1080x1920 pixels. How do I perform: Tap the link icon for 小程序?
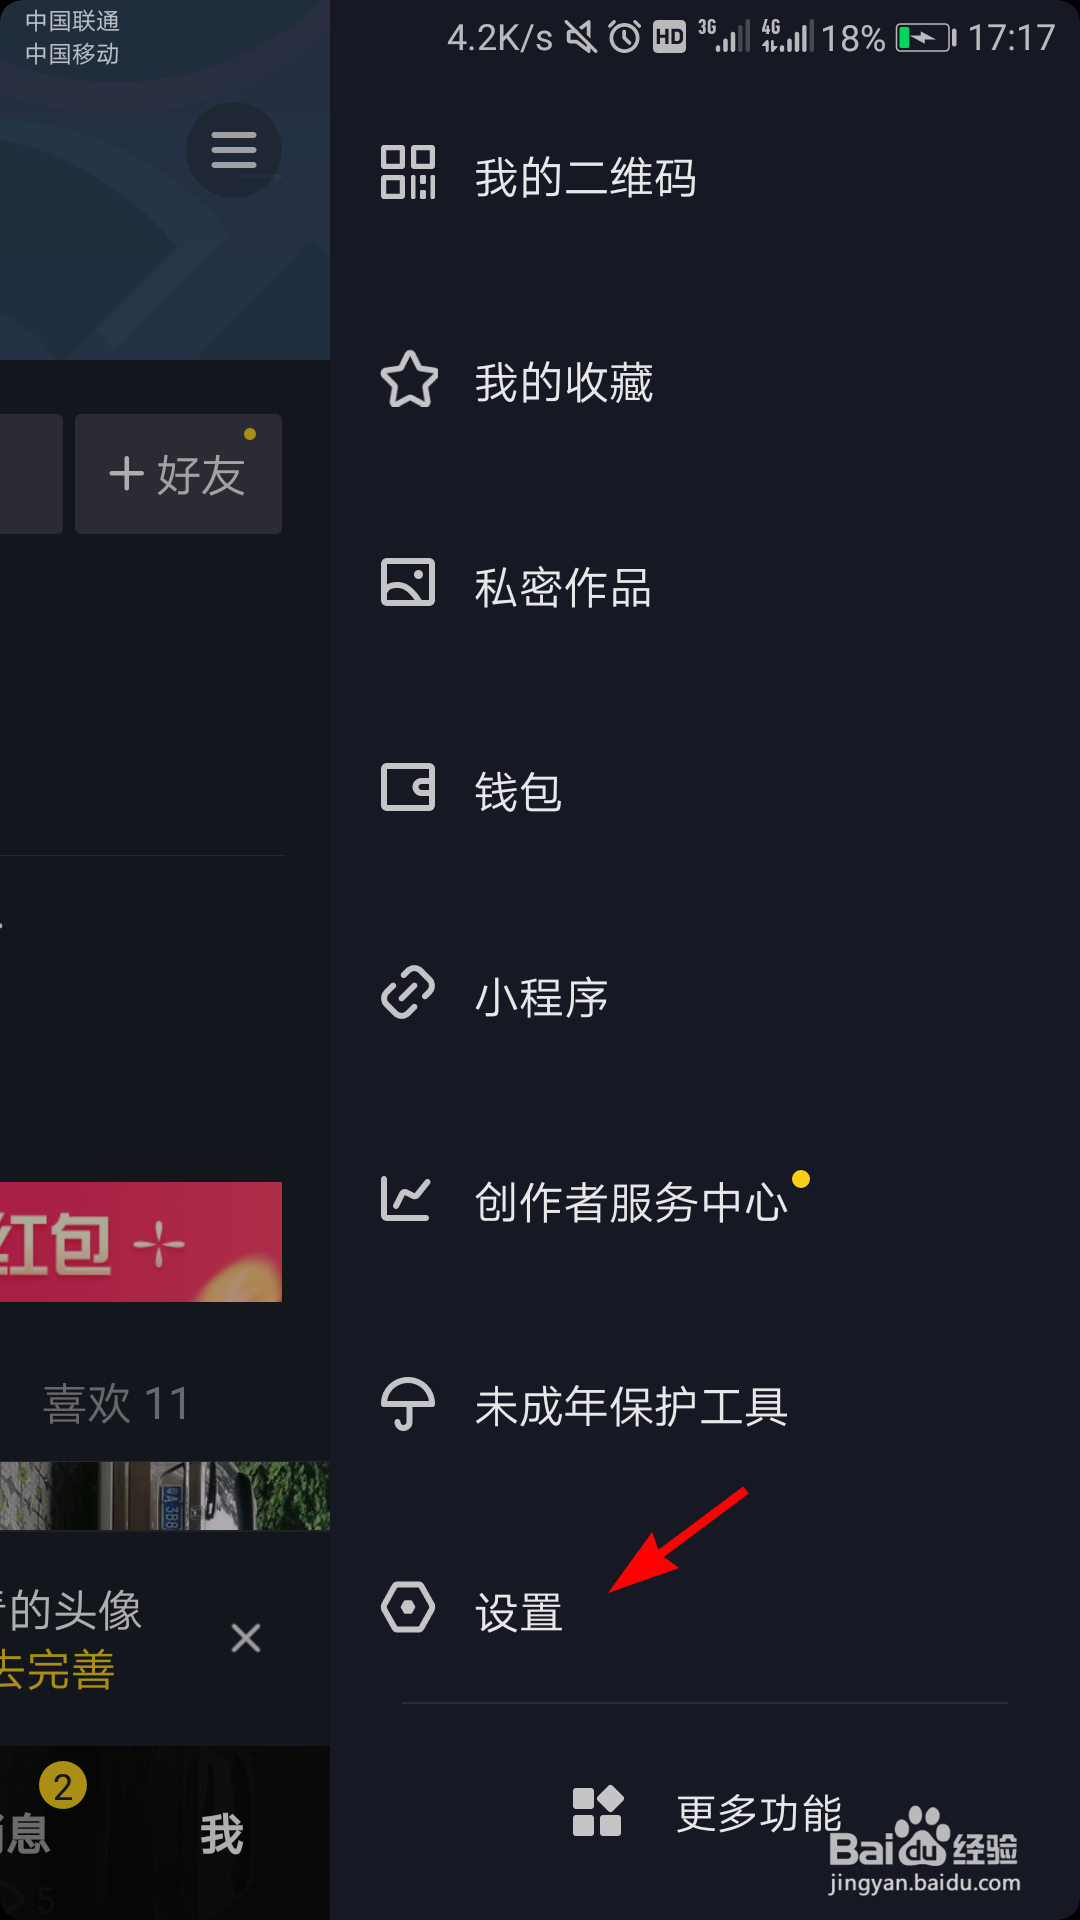pos(408,992)
